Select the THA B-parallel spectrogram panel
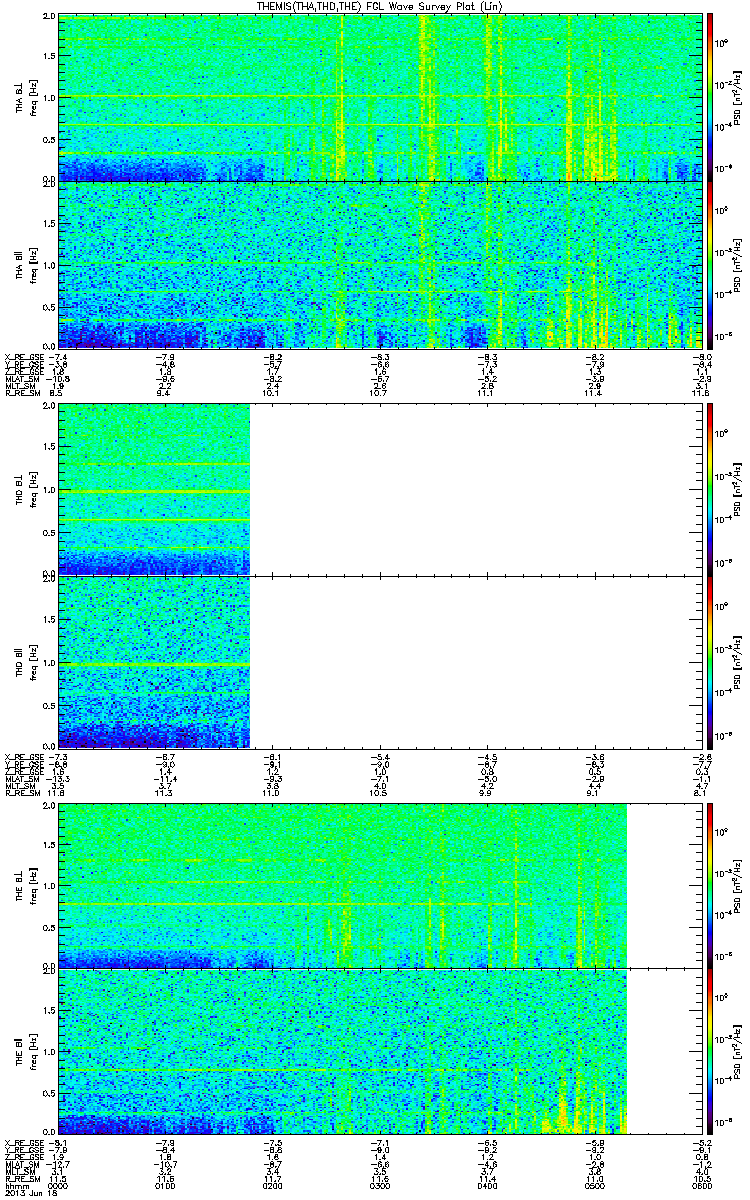This screenshot has width=750, height=1200. [x=381, y=264]
